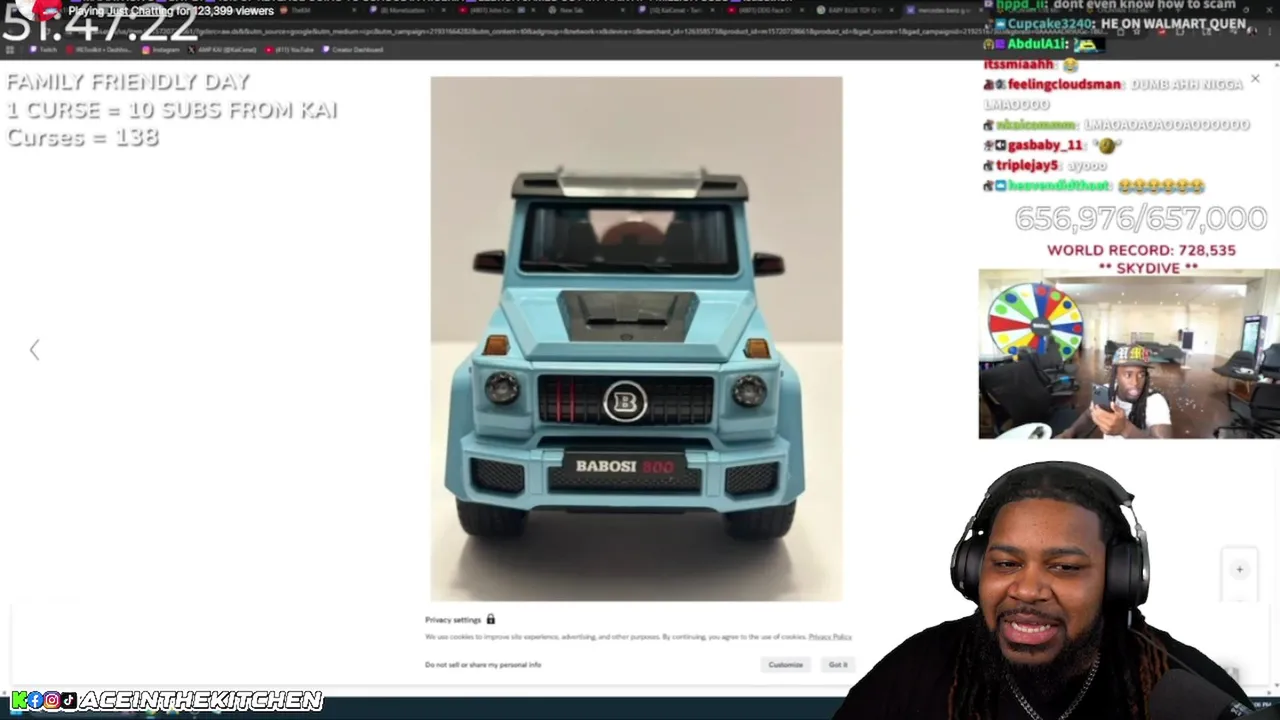Close the panel with the X icon
The image size is (1280, 720).
[x=1255, y=78]
